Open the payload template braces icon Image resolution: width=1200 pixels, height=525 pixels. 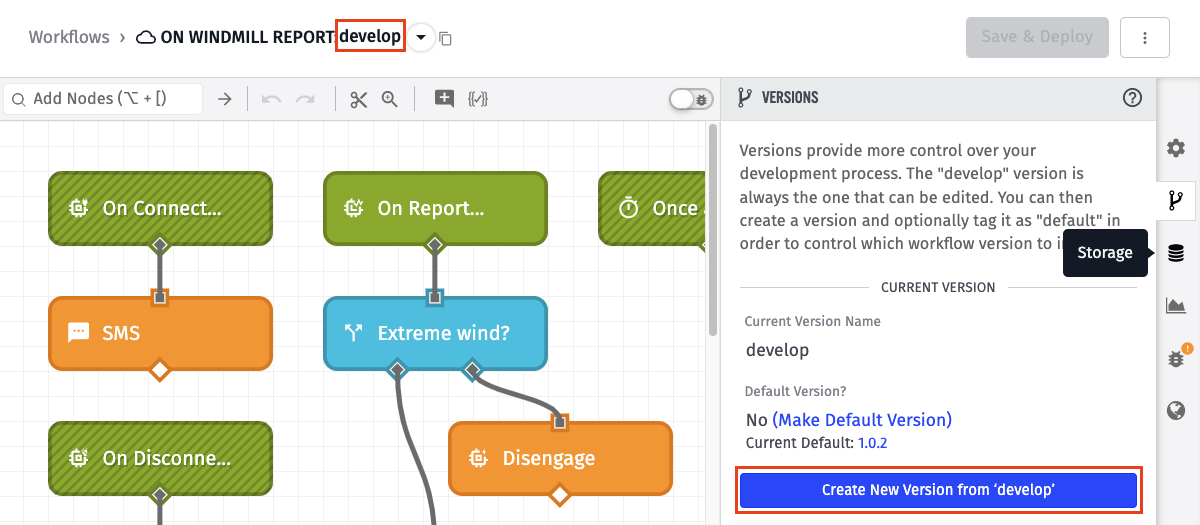pos(478,99)
